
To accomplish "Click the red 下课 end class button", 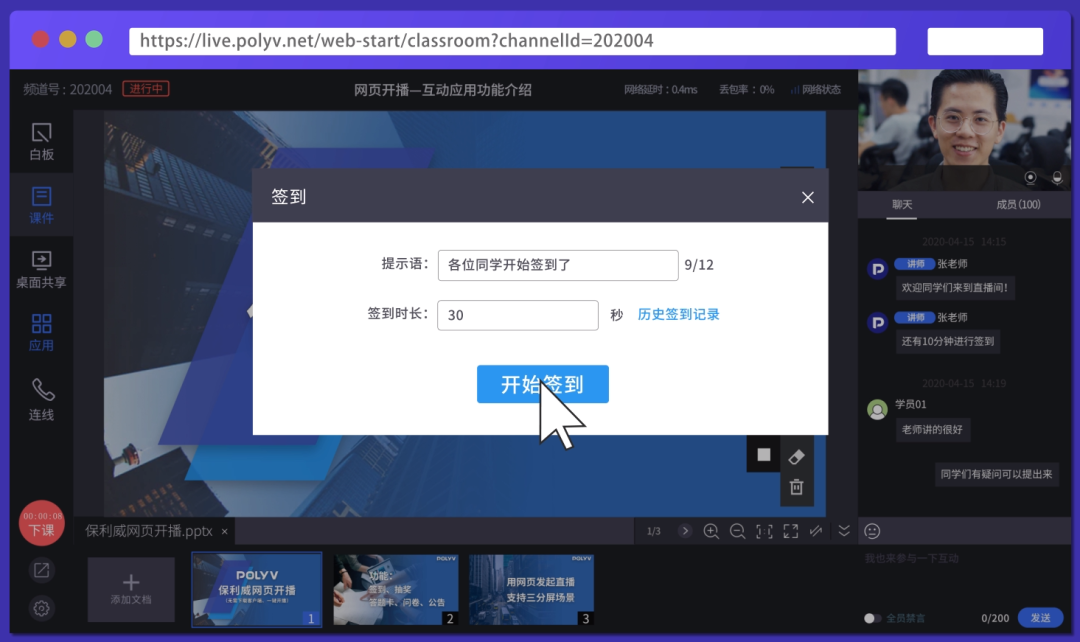I will click(41, 523).
